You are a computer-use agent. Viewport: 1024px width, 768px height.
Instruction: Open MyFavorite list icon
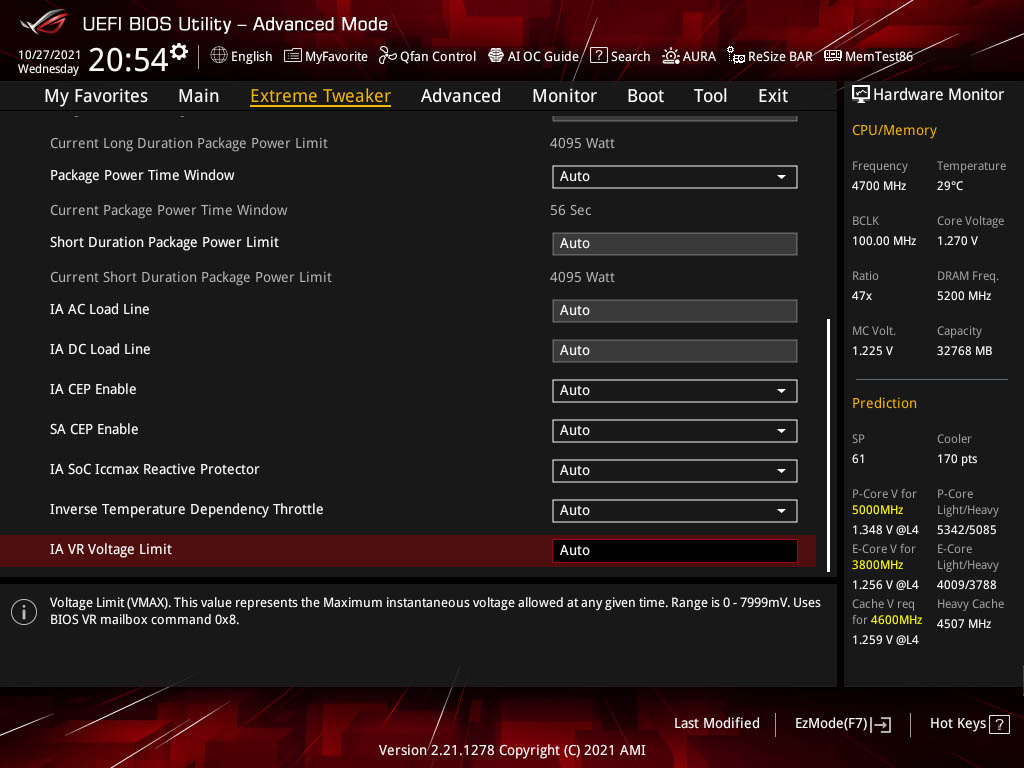(x=293, y=56)
